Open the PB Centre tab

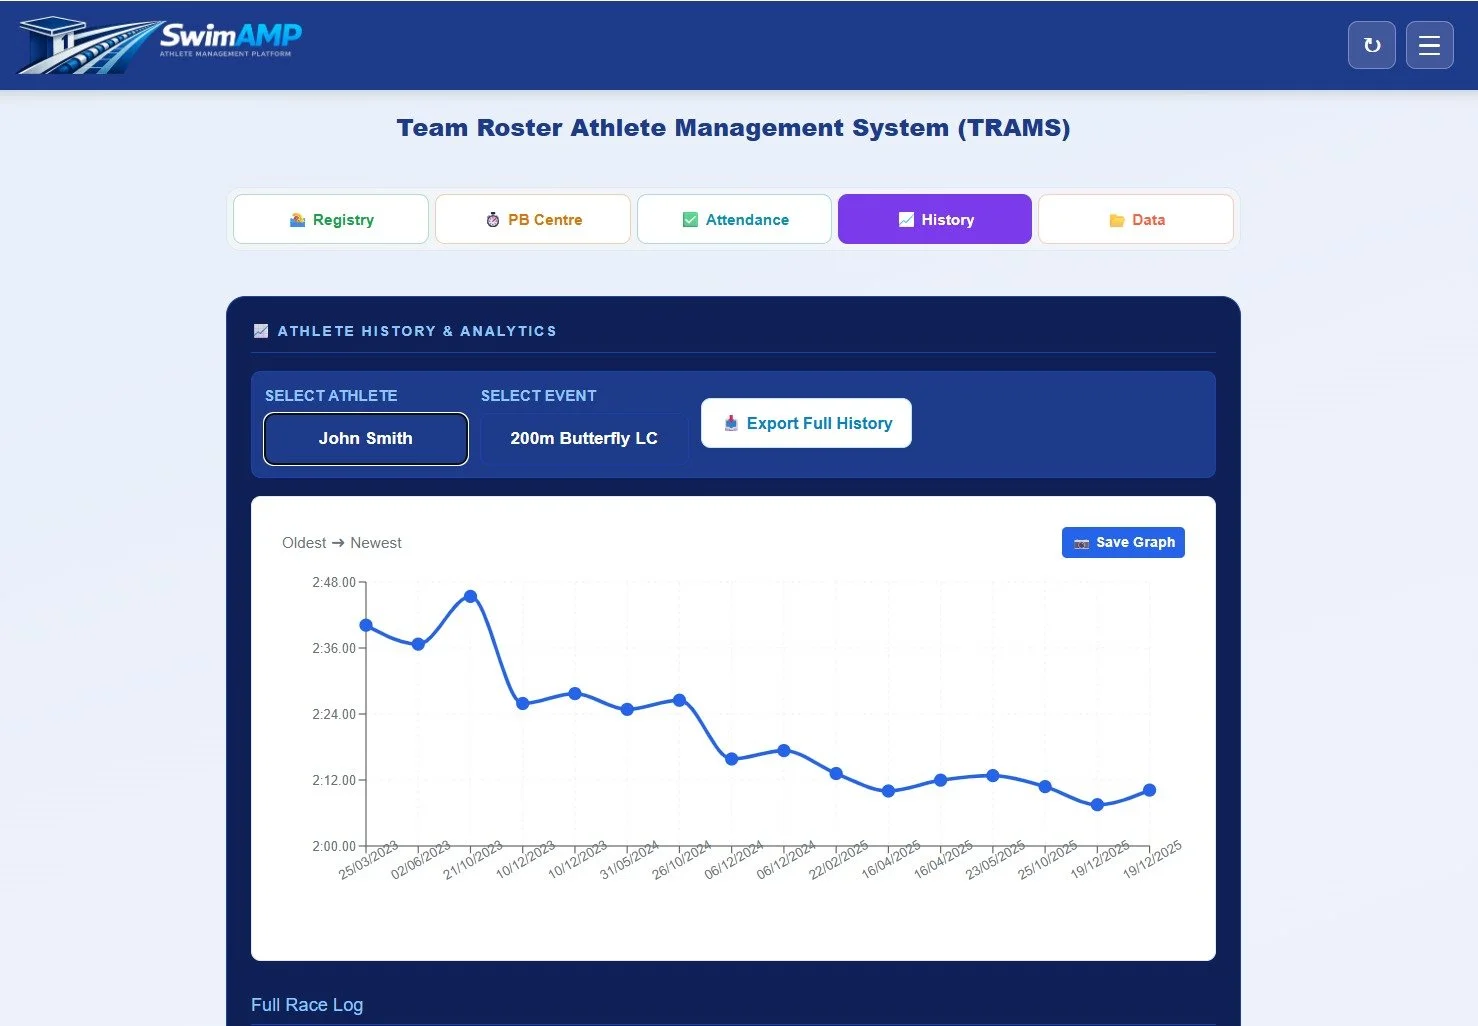point(533,219)
